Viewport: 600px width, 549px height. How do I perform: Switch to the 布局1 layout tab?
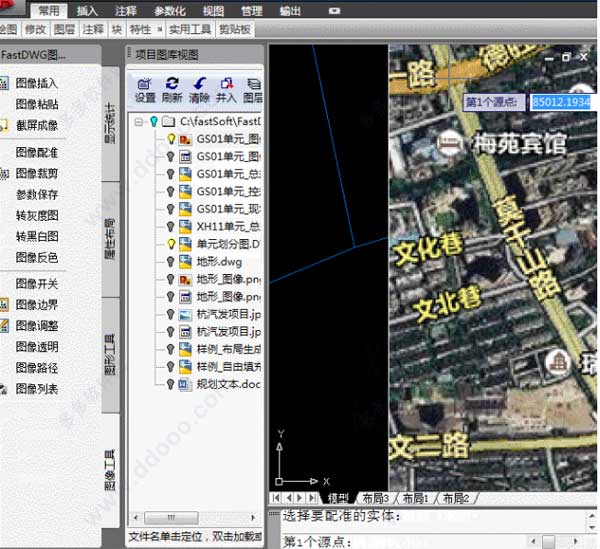point(416,498)
